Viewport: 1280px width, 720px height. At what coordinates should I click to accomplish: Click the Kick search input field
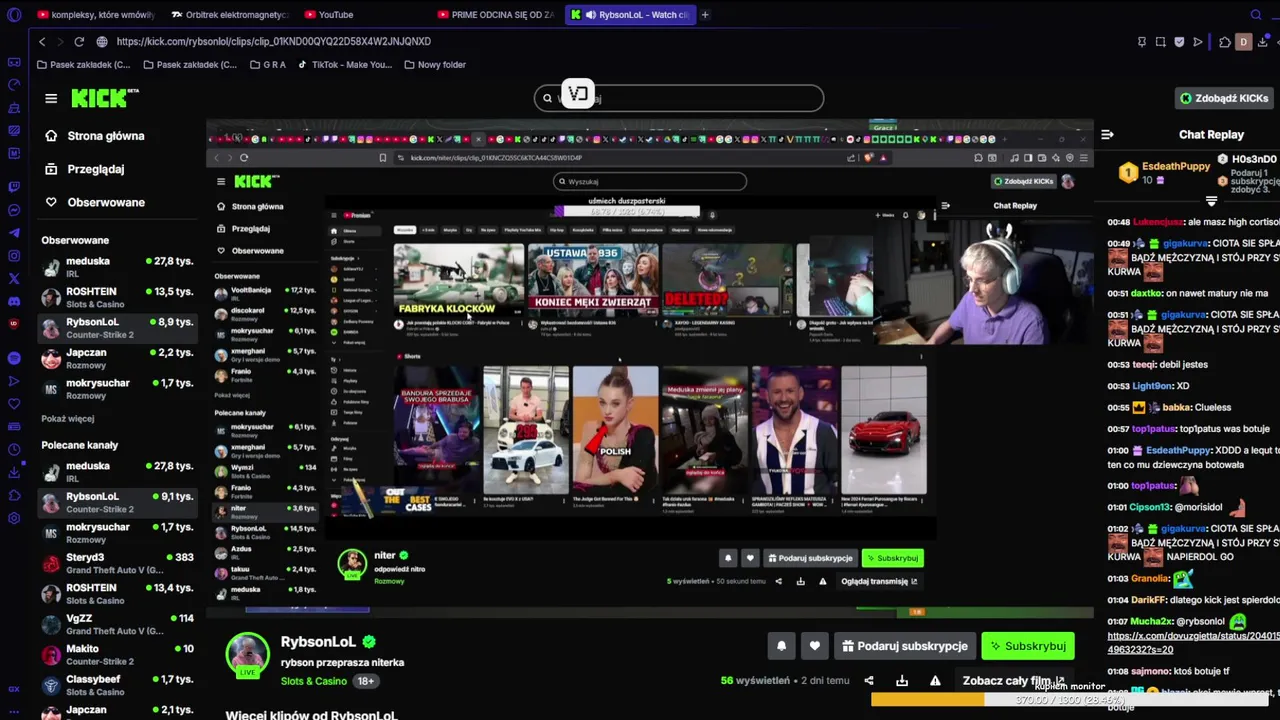(679, 98)
